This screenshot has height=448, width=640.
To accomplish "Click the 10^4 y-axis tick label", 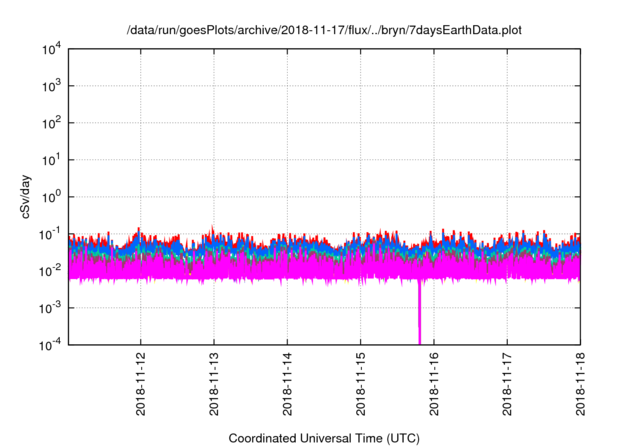I will click(52, 50).
